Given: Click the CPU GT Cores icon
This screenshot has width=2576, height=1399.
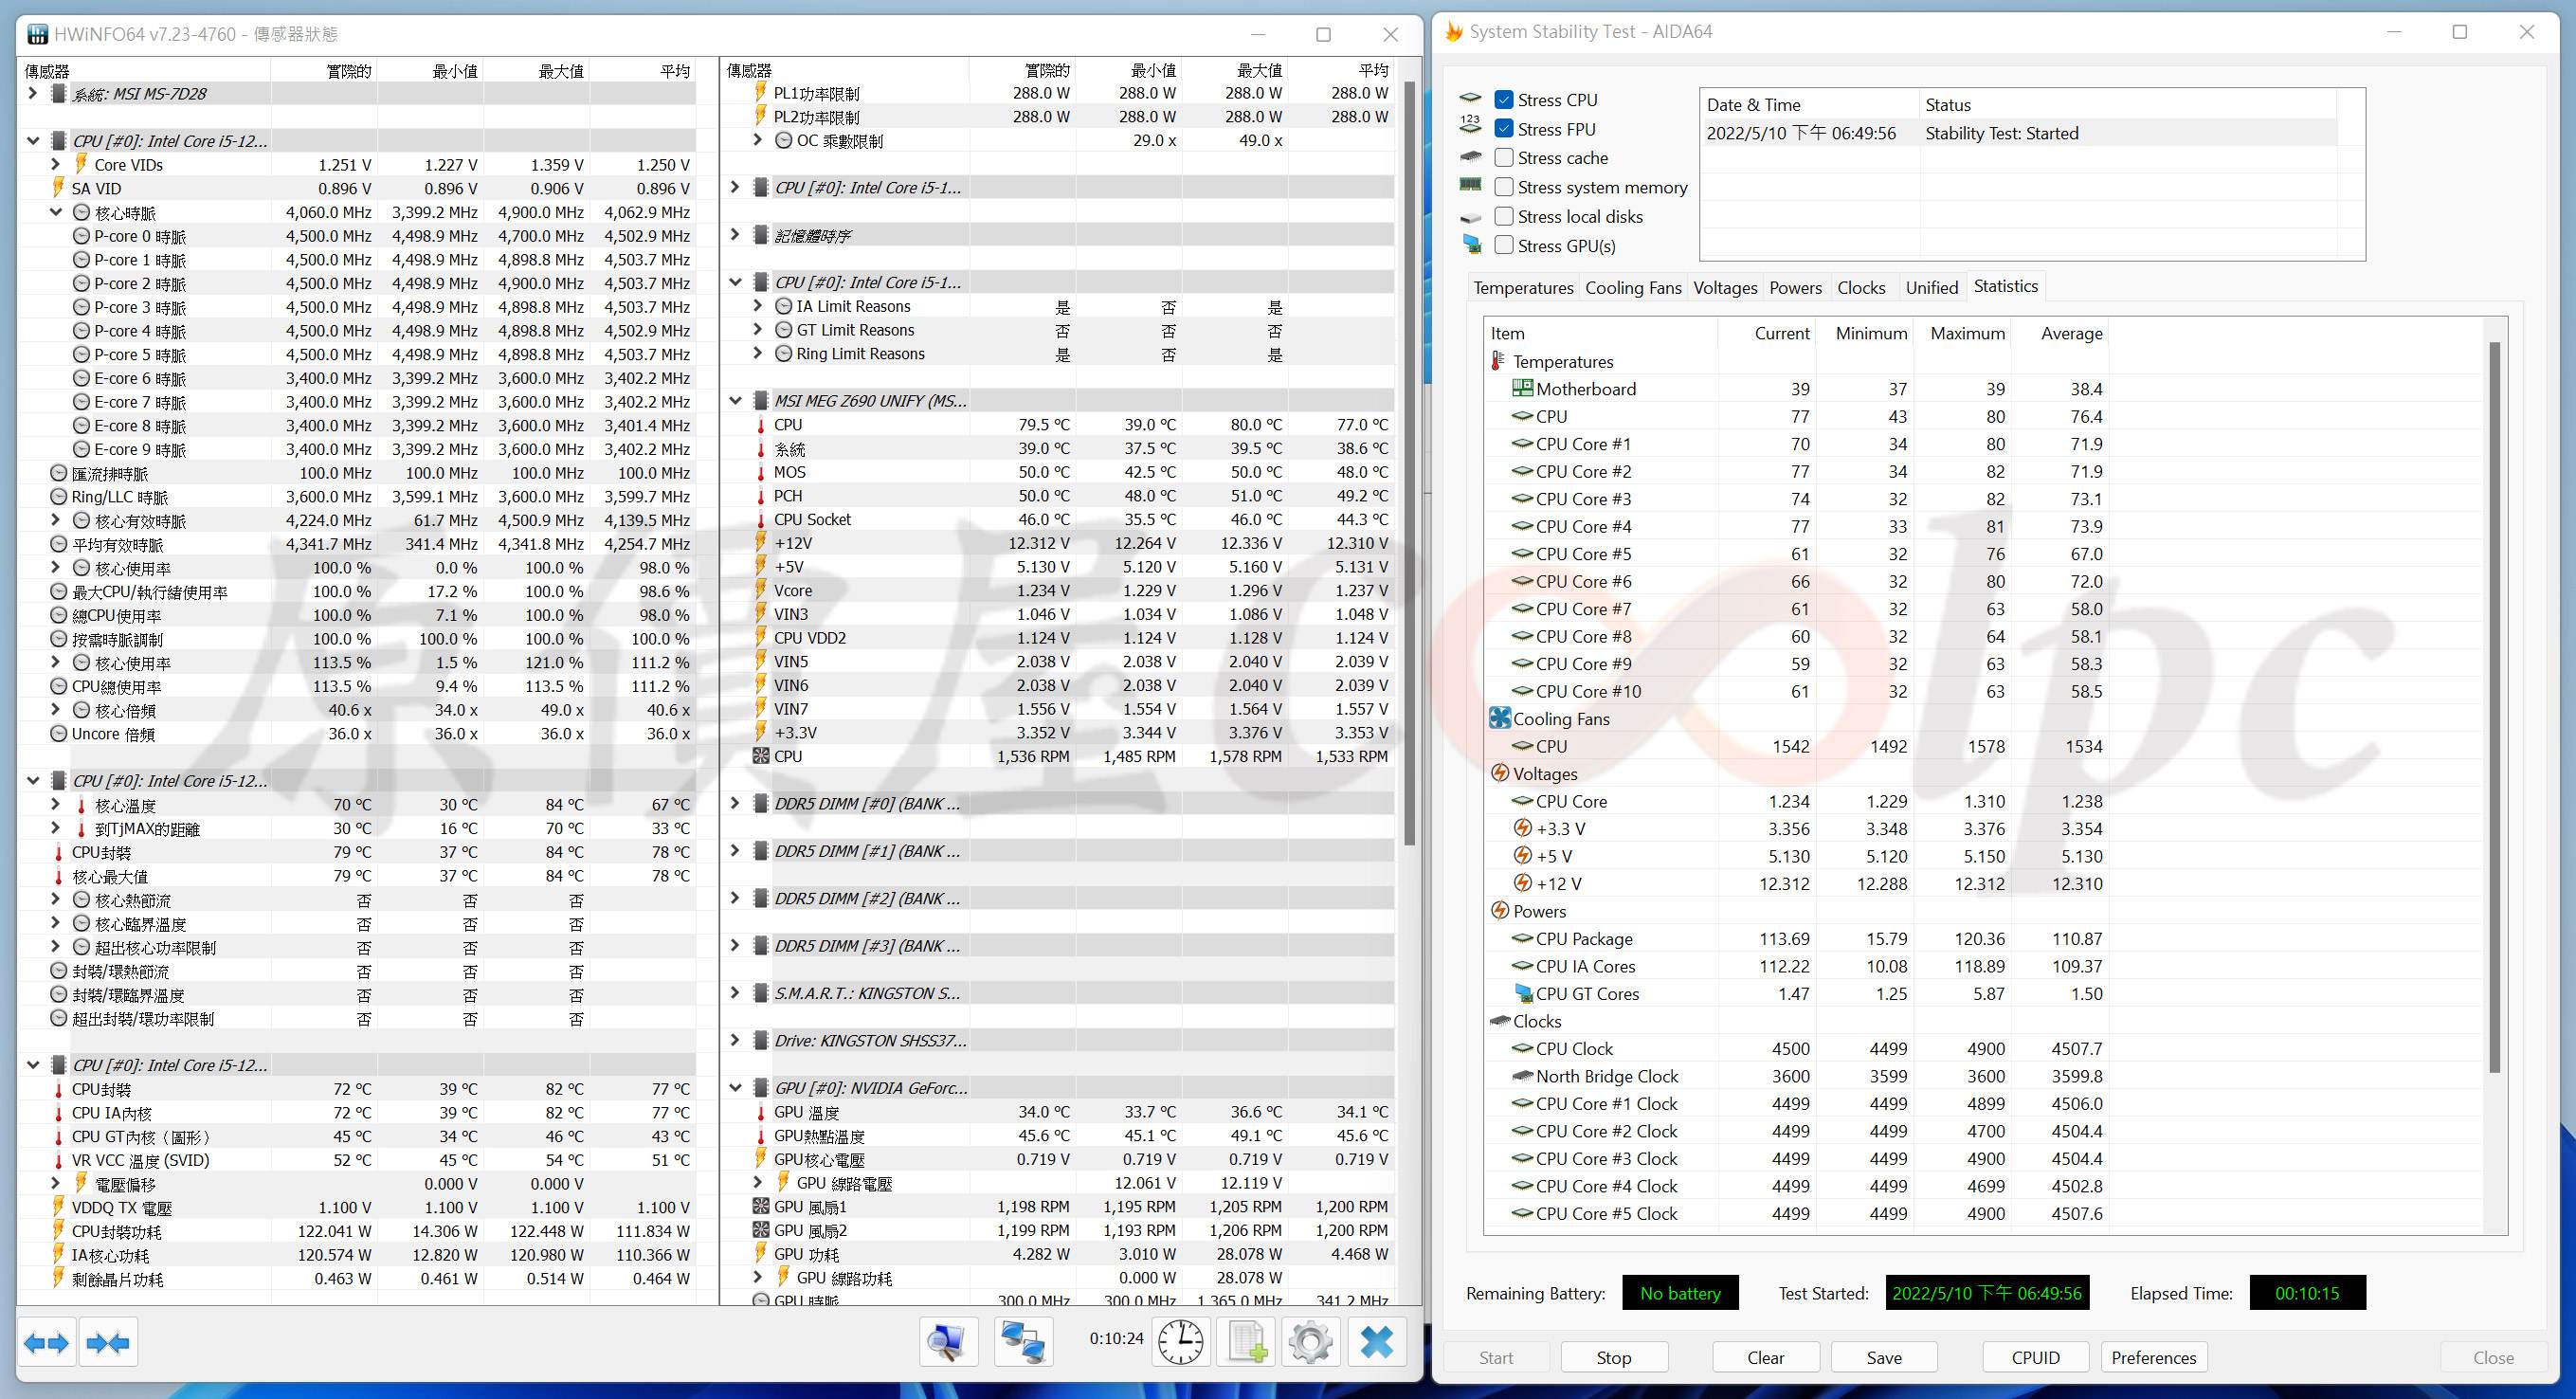Looking at the screenshot, I should point(1523,993).
